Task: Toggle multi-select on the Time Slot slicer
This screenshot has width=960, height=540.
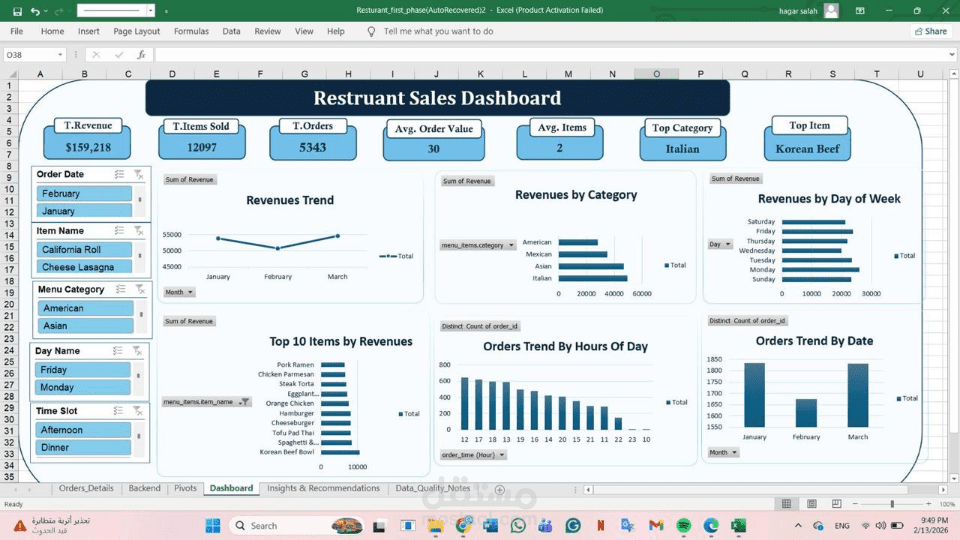Action: point(118,411)
